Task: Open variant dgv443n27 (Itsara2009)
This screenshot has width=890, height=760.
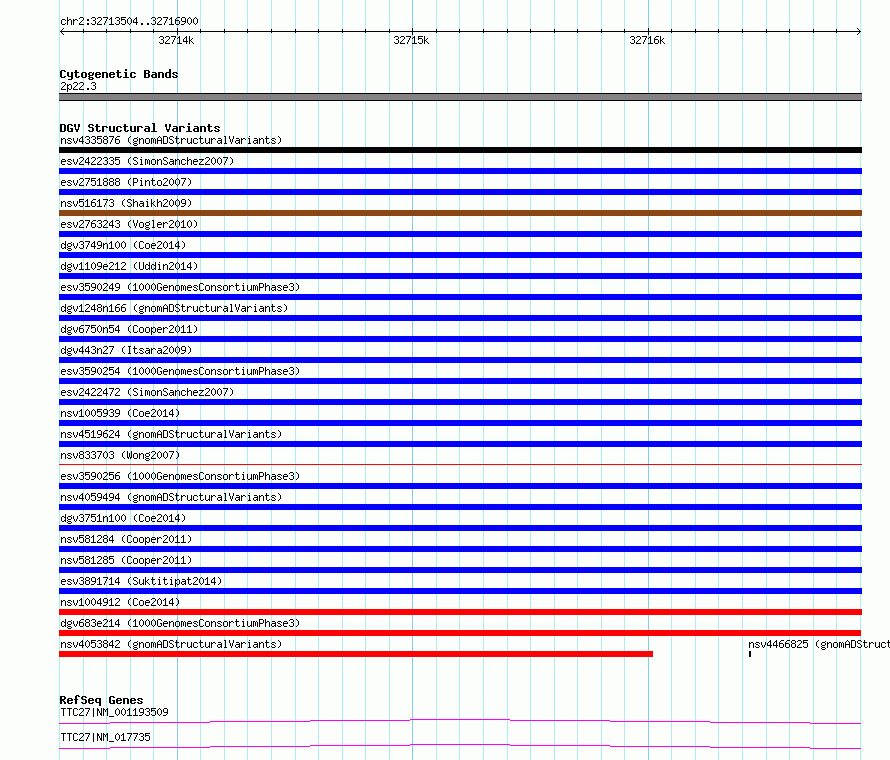Action: point(126,350)
